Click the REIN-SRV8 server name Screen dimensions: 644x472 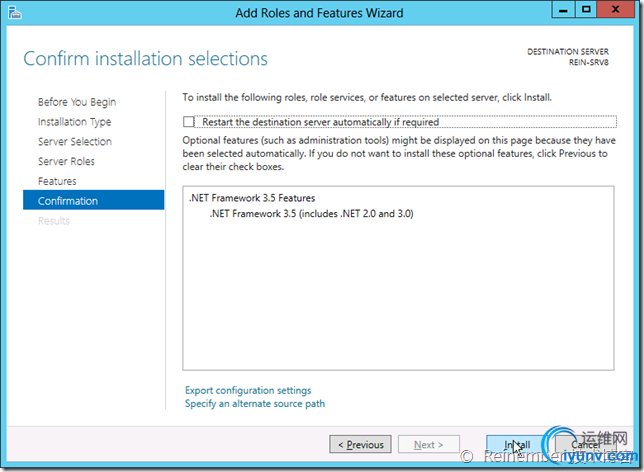pos(589,62)
